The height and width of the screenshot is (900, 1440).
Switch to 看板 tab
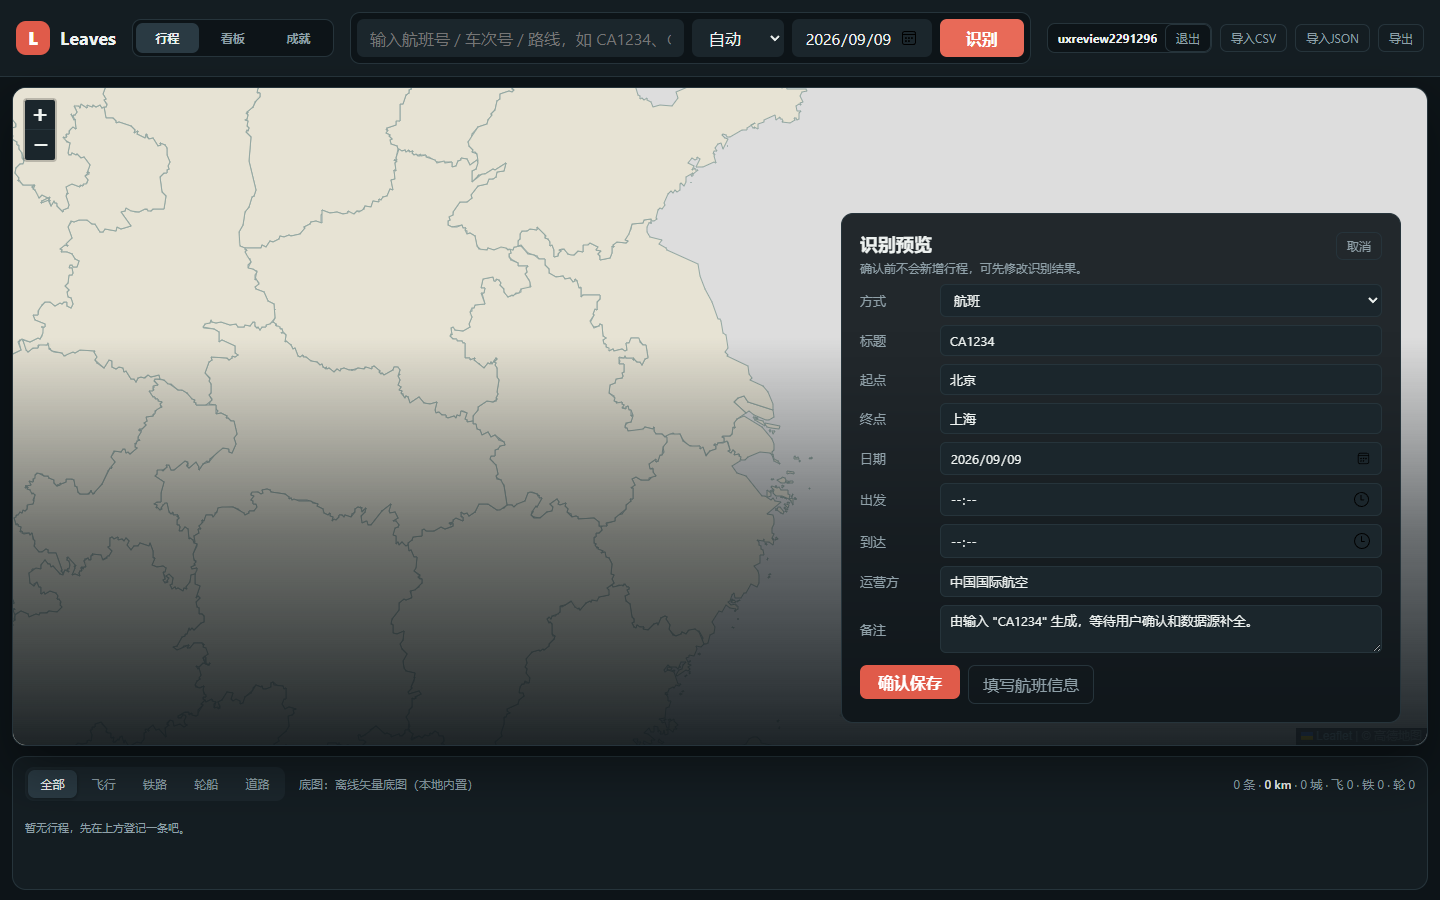pos(233,38)
